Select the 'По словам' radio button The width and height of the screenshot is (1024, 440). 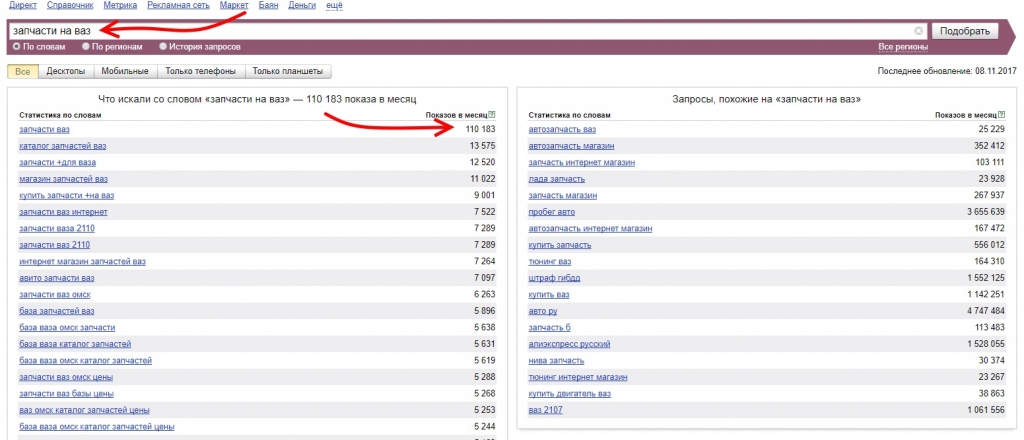click(16, 47)
